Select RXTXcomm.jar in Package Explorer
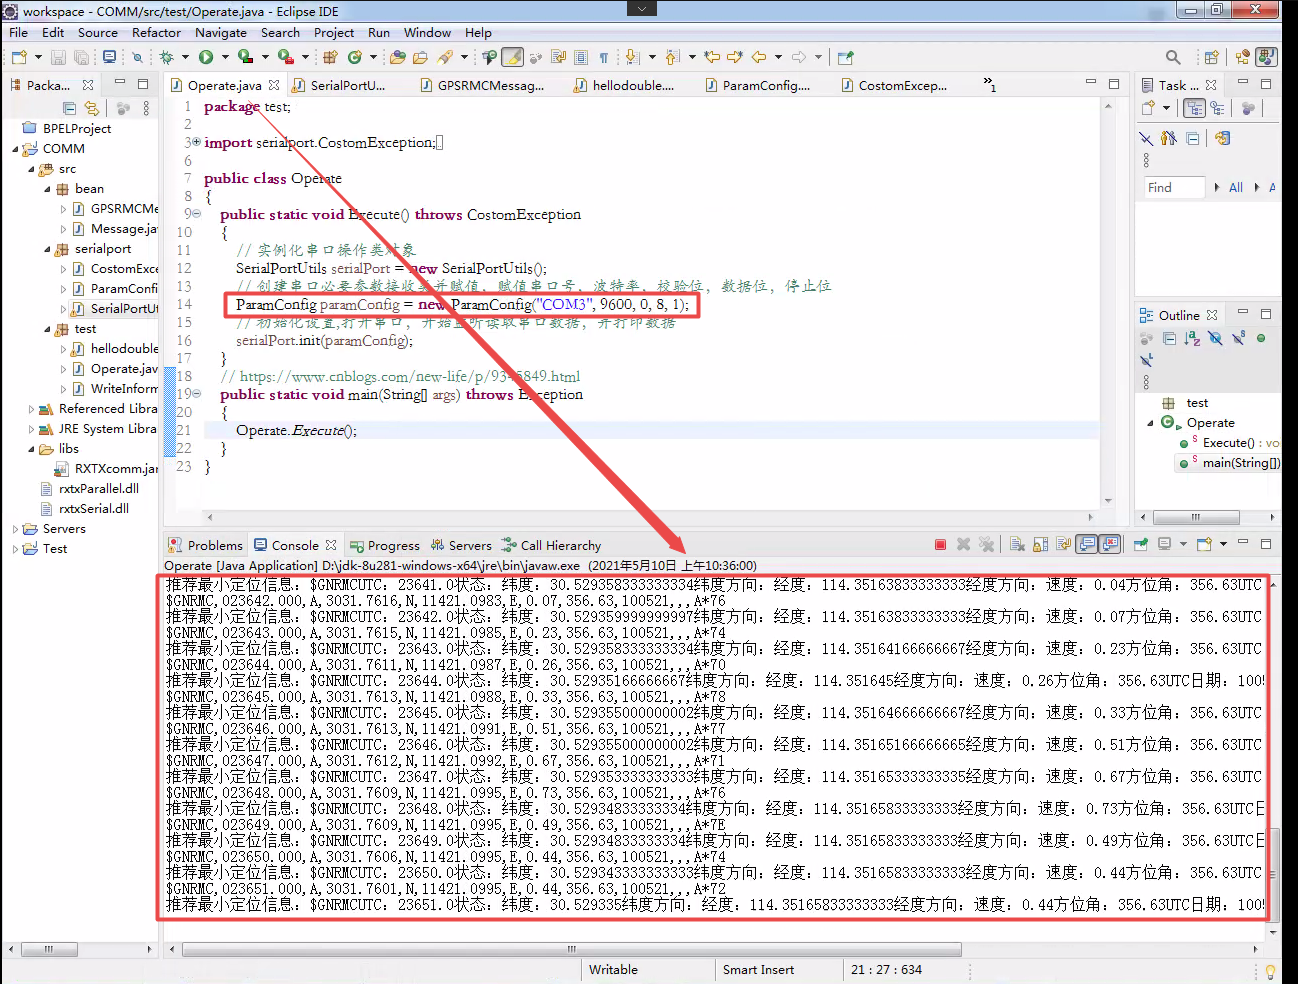The height and width of the screenshot is (984, 1298). tap(106, 469)
